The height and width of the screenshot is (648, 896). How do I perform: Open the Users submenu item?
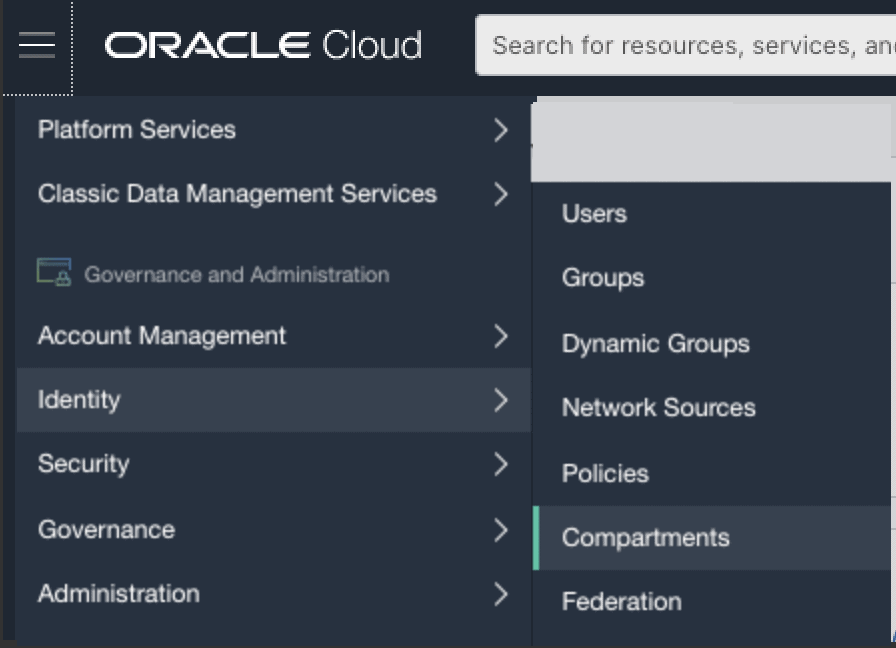[x=594, y=214]
